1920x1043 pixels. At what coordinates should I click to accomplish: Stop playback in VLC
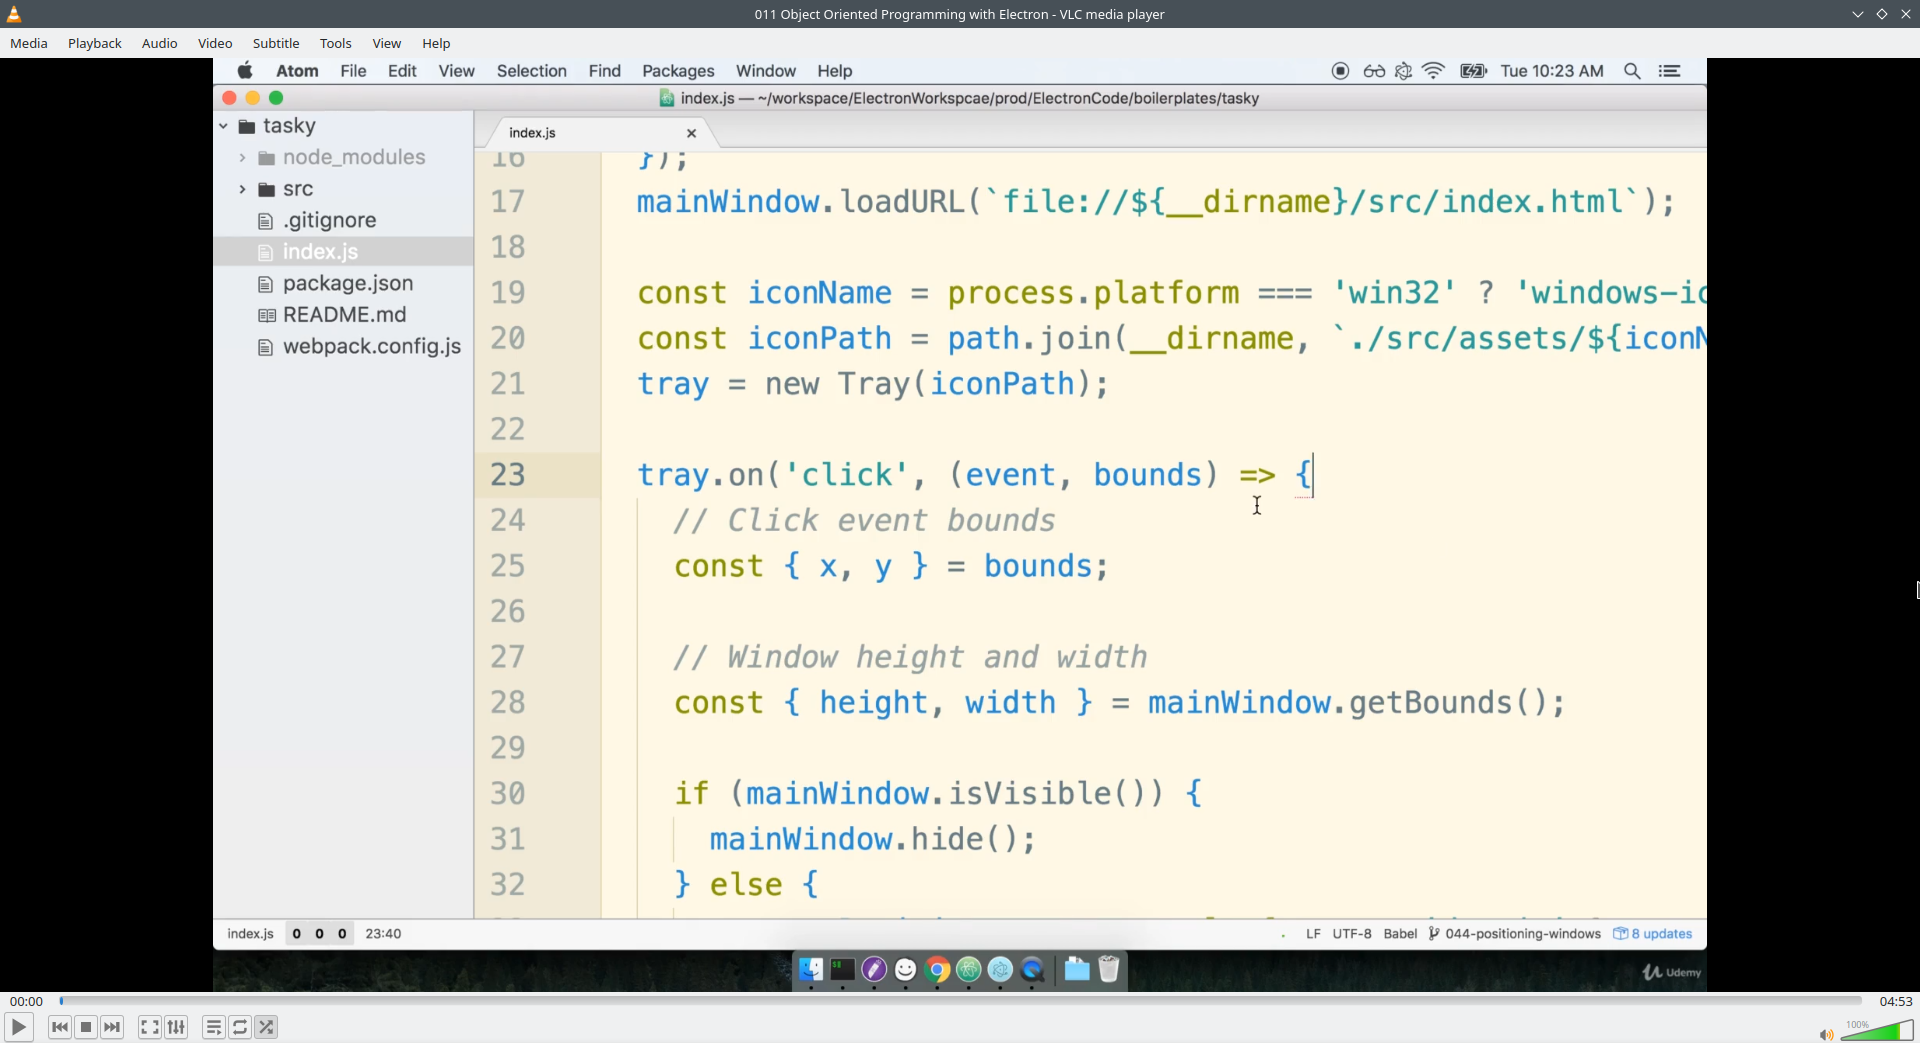(x=86, y=1027)
